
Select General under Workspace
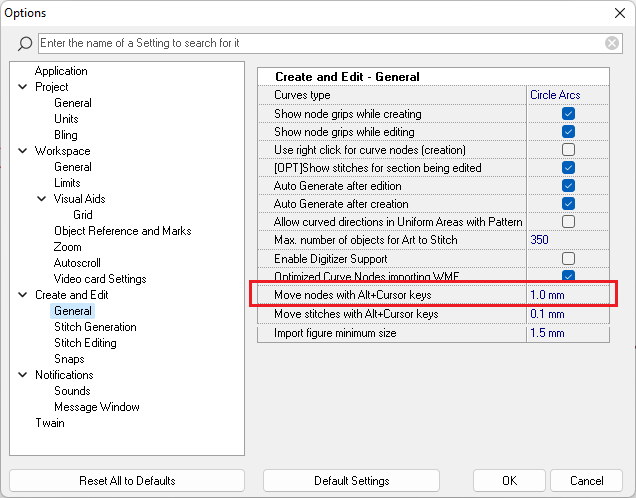point(73,167)
